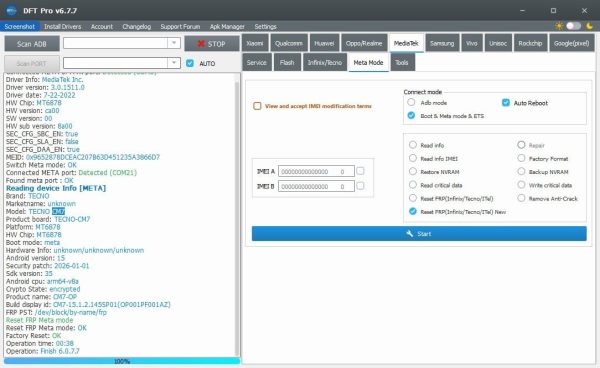The height and width of the screenshot is (368, 600).
Task: Toggle the light/dark theme switch
Action: coord(574,26)
